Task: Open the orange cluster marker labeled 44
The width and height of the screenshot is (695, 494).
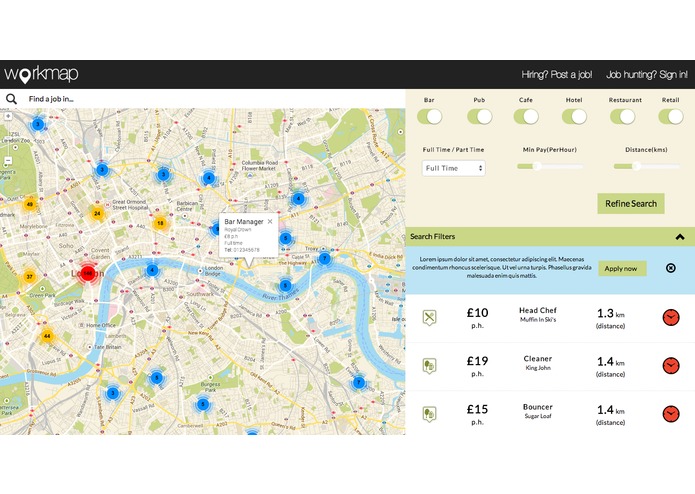Action: pos(47,336)
